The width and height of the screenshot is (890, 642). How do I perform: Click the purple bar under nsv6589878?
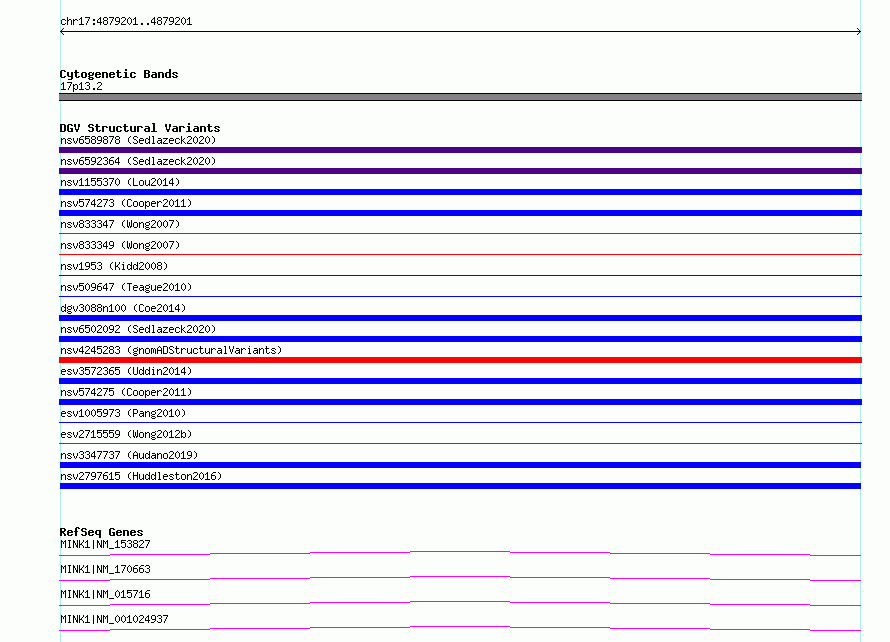click(460, 150)
